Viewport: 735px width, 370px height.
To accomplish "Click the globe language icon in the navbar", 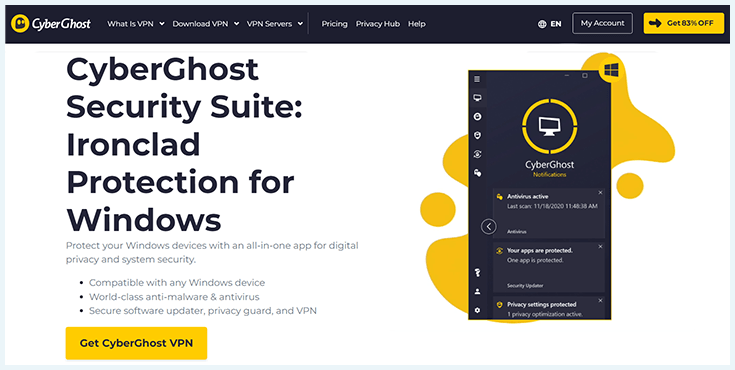I will pos(542,24).
